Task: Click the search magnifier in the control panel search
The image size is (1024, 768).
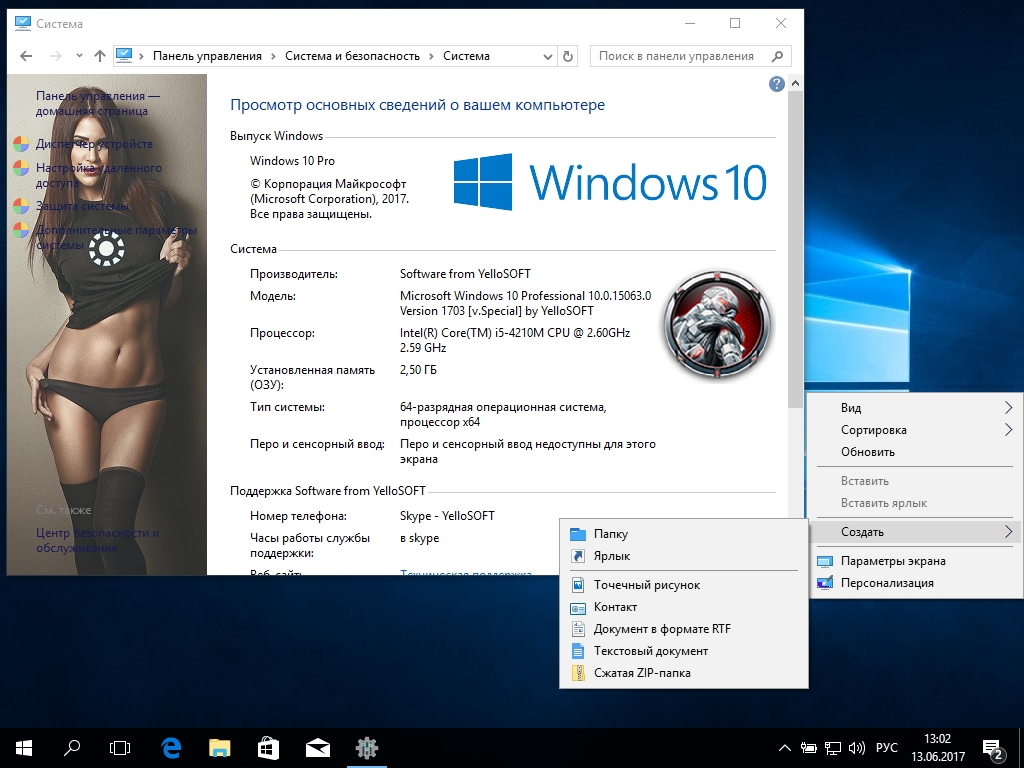Action: (x=777, y=56)
